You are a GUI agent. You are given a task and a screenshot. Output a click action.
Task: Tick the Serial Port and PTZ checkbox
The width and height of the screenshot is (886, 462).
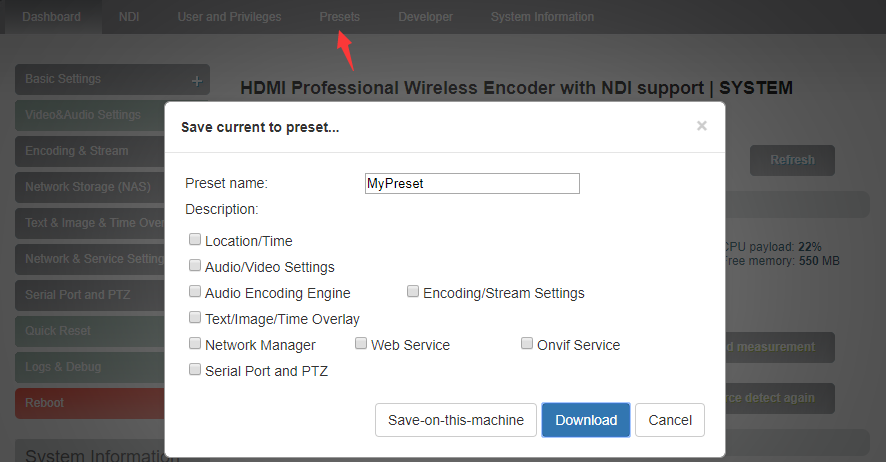tap(195, 369)
